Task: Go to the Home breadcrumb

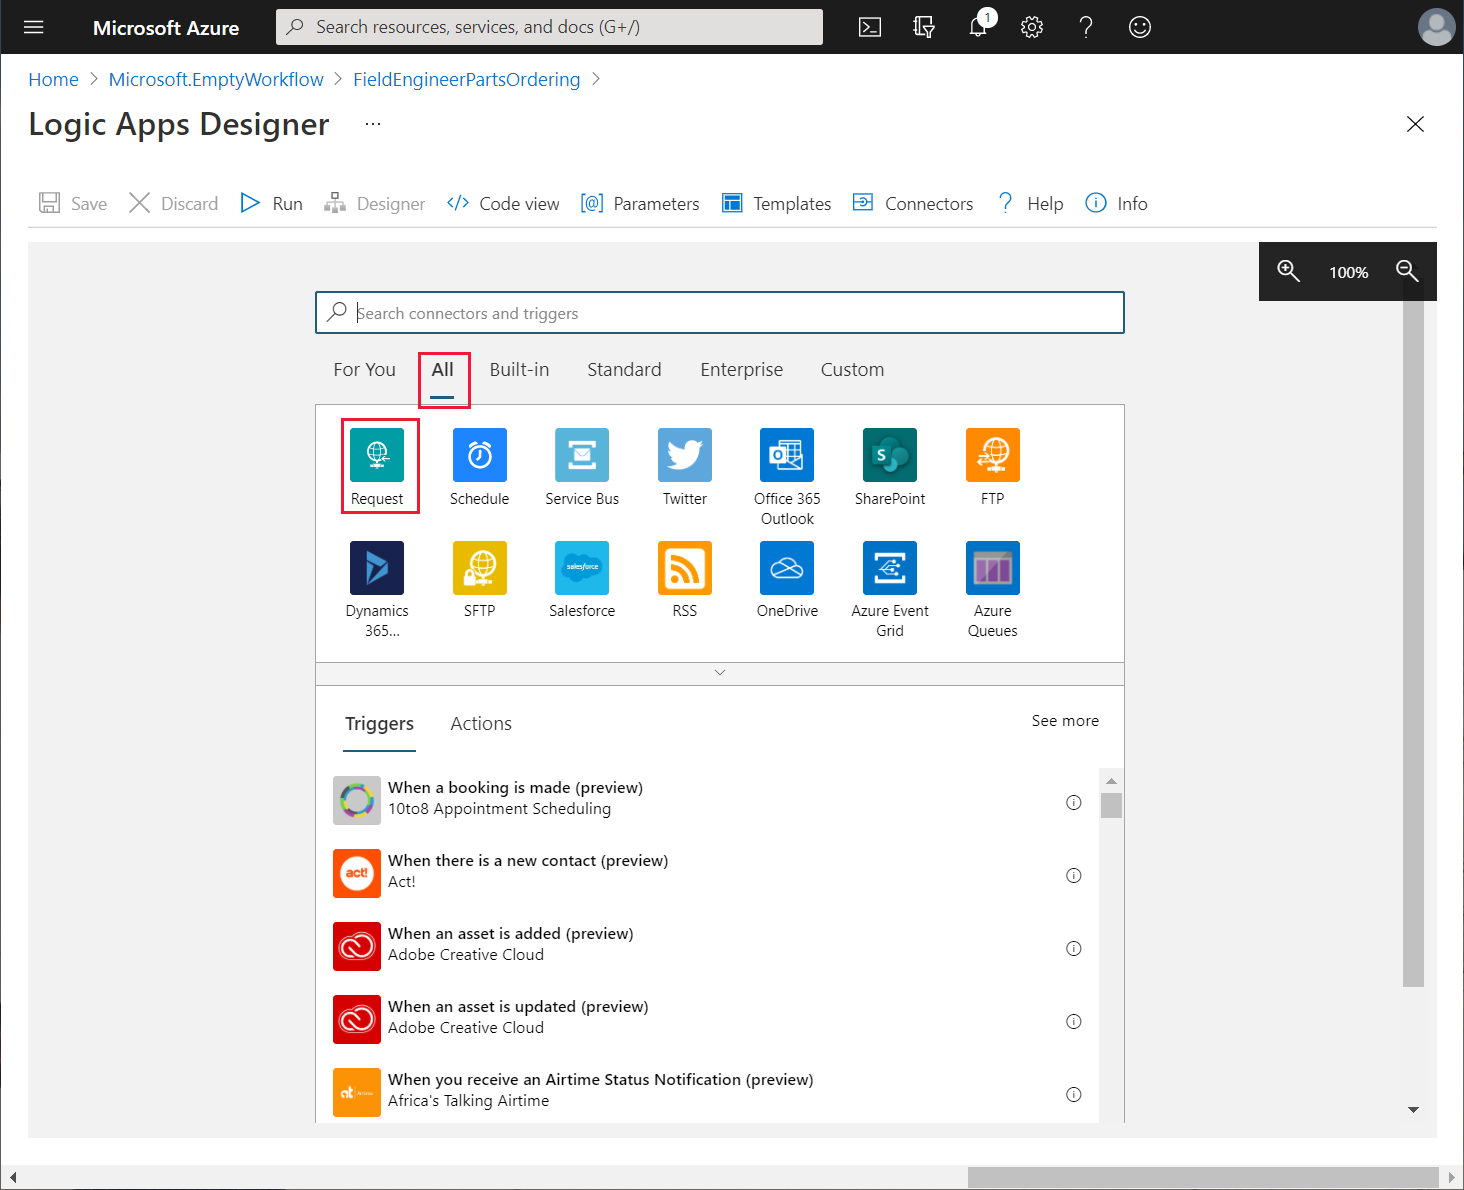Action: point(53,79)
